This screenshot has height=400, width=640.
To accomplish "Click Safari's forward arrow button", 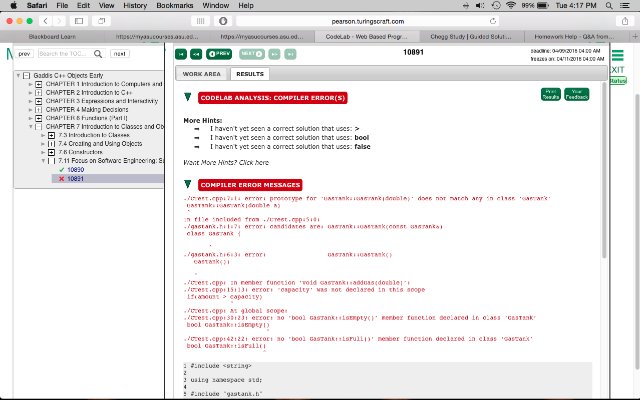I will (59, 21).
